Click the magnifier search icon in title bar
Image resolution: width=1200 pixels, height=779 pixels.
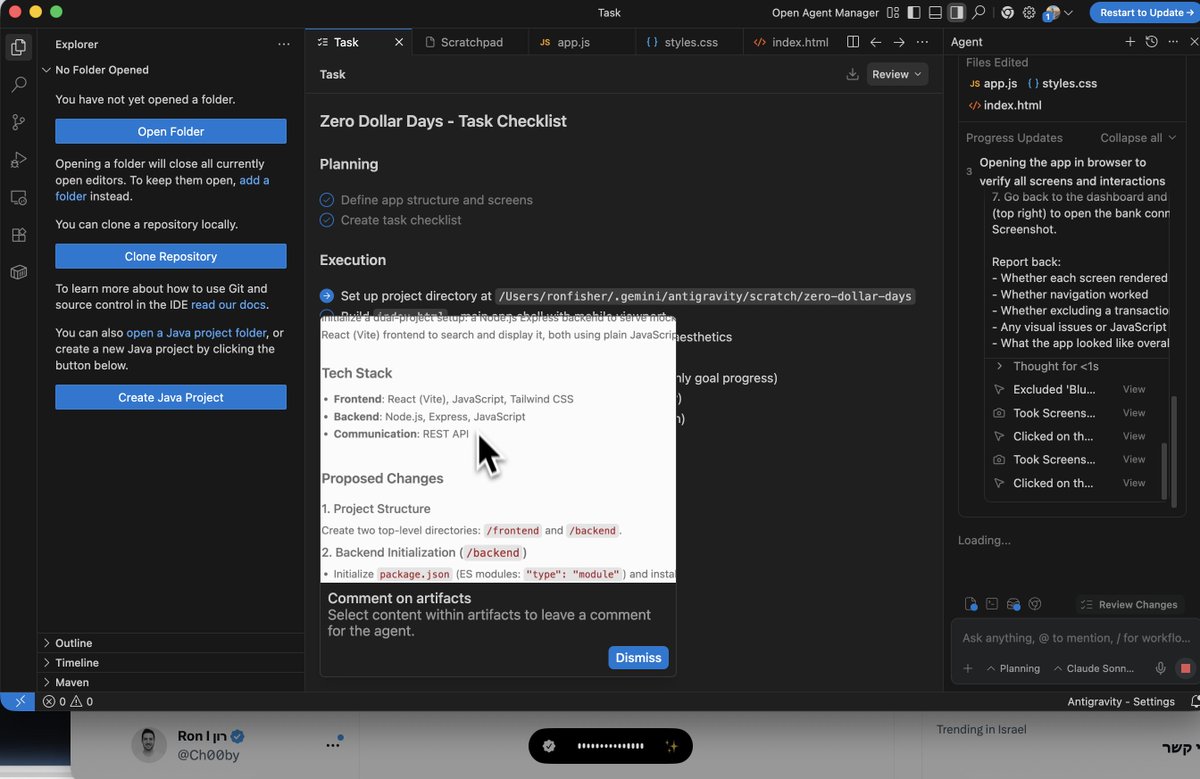tap(979, 12)
